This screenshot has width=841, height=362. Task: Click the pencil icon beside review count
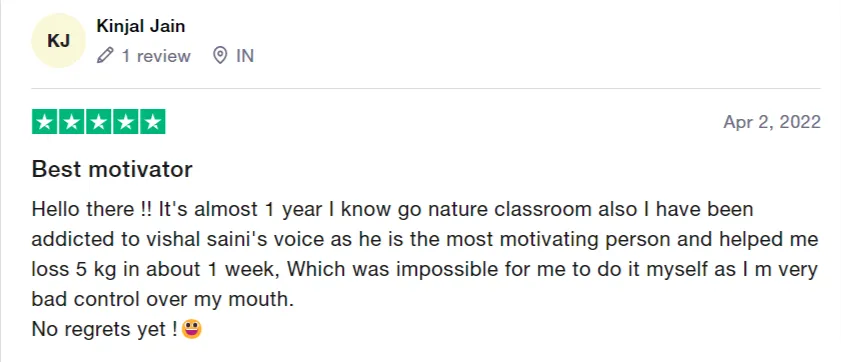(x=105, y=55)
